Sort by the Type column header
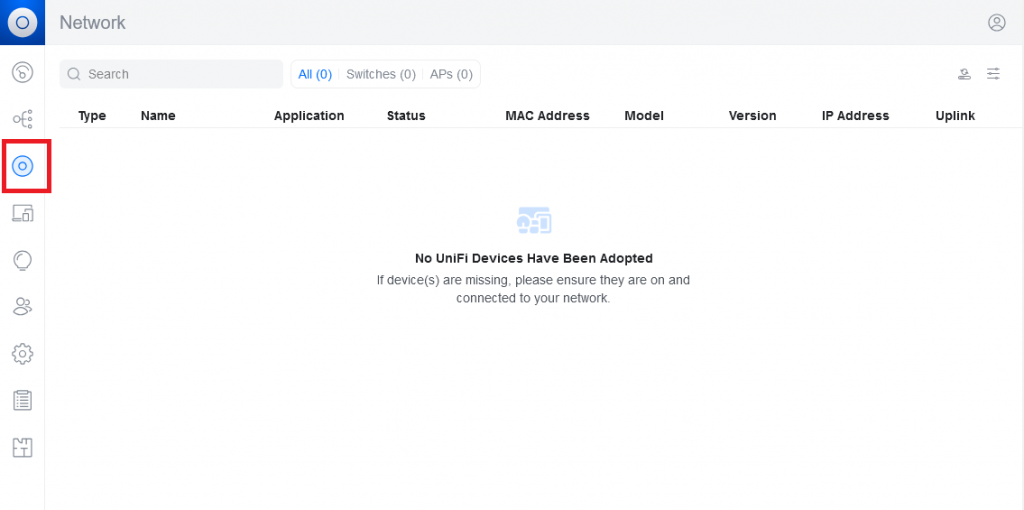This screenshot has width=1024, height=510. [92, 116]
